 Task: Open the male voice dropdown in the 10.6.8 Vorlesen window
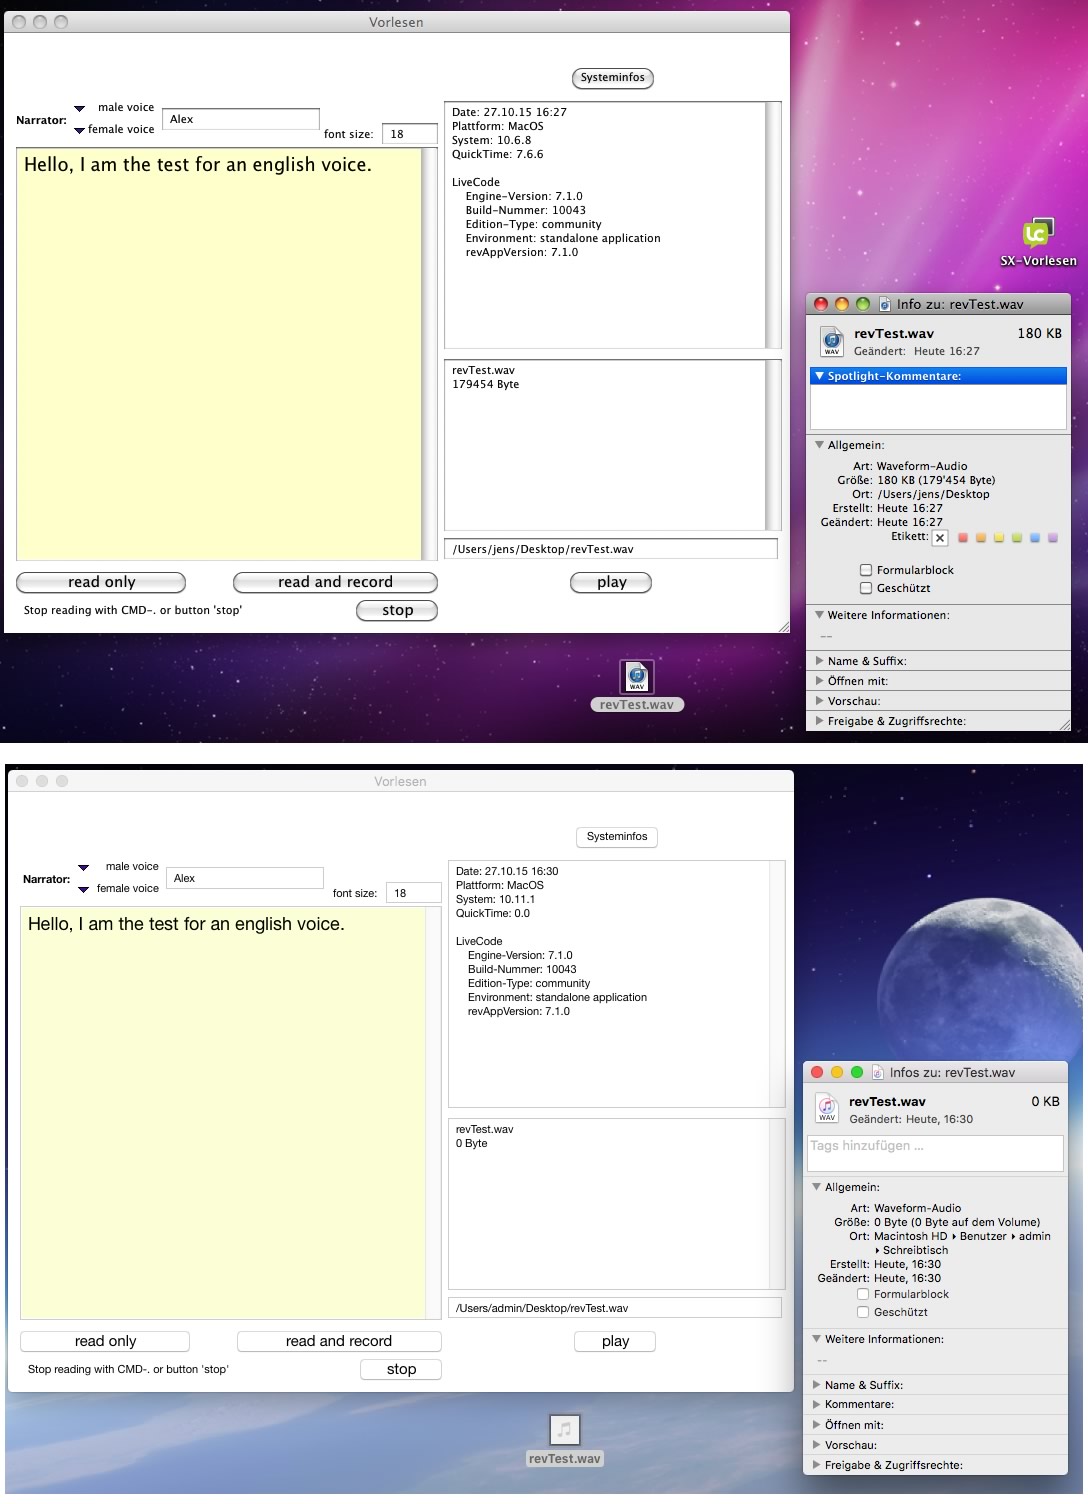point(79,109)
